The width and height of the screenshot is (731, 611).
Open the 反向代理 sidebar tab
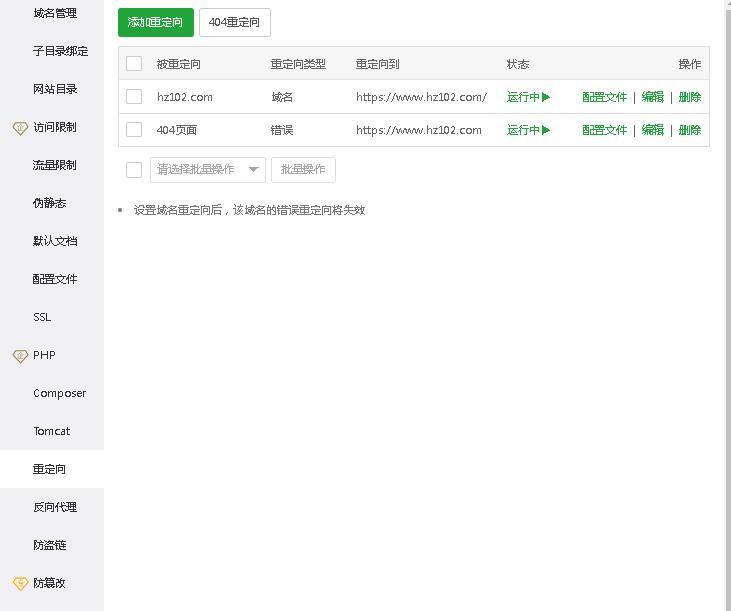point(52,507)
